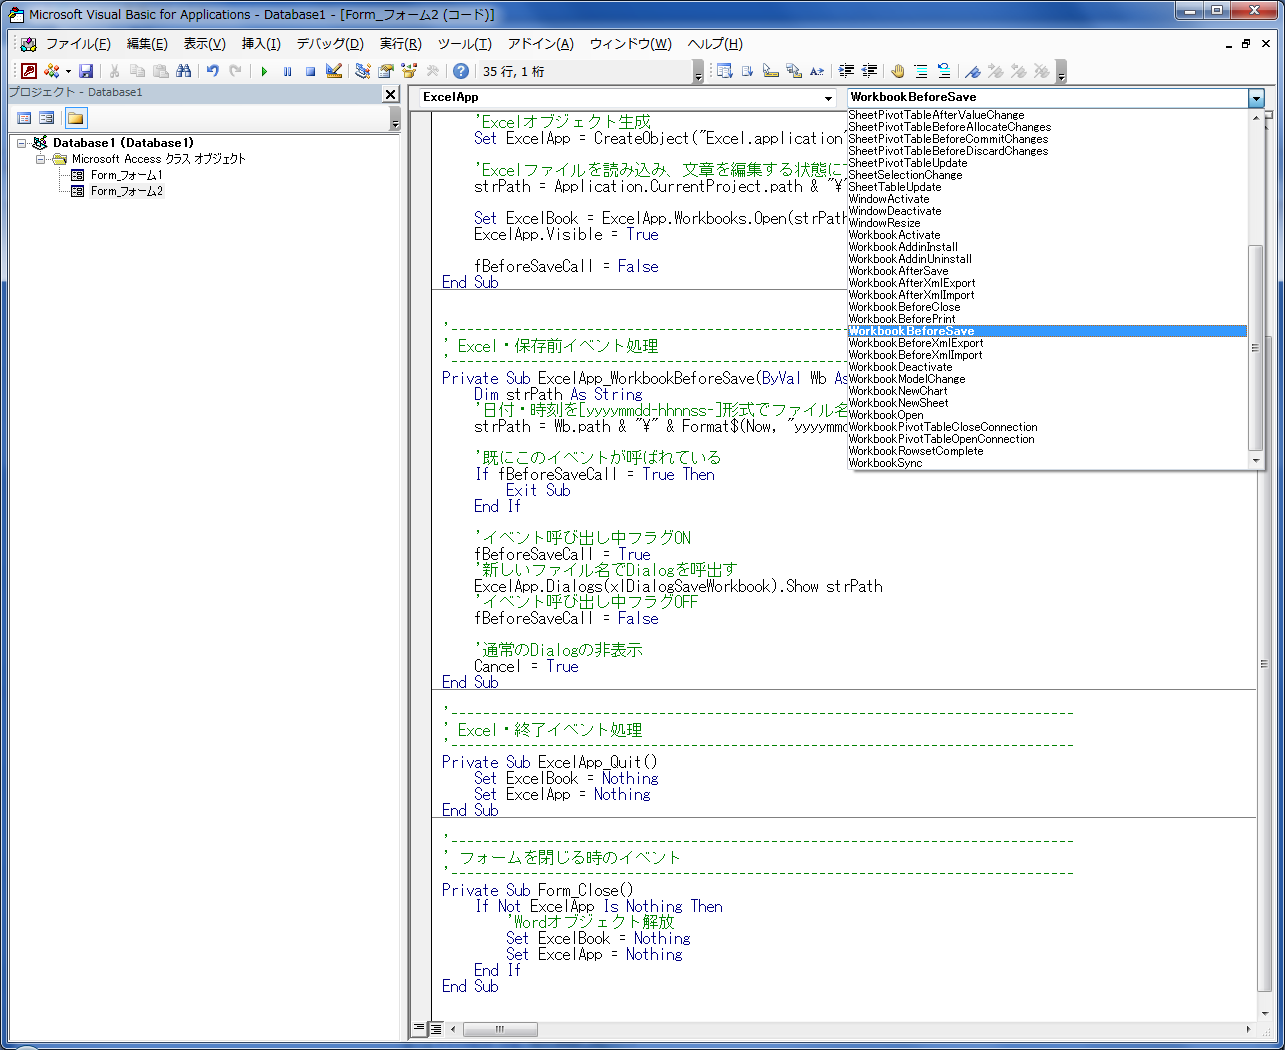Viewport: 1285px width, 1050px height.
Task: Close the procedure dropdown via its arrow
Action: [1256, 98]
